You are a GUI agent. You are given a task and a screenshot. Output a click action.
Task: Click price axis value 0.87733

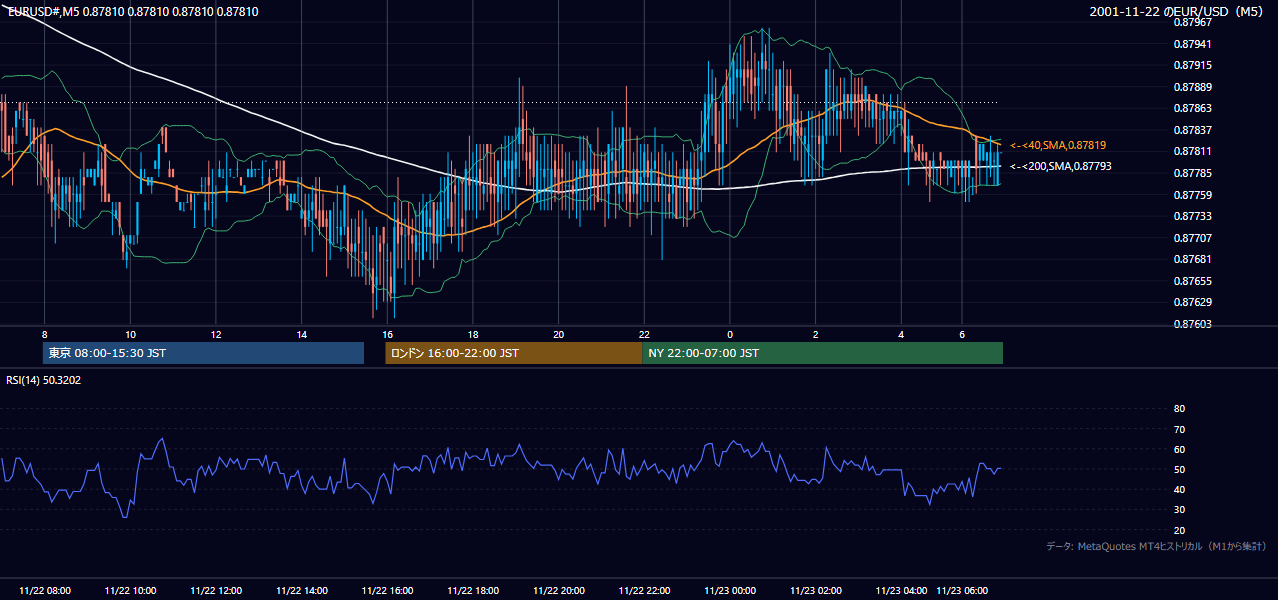click(1191, 216)
